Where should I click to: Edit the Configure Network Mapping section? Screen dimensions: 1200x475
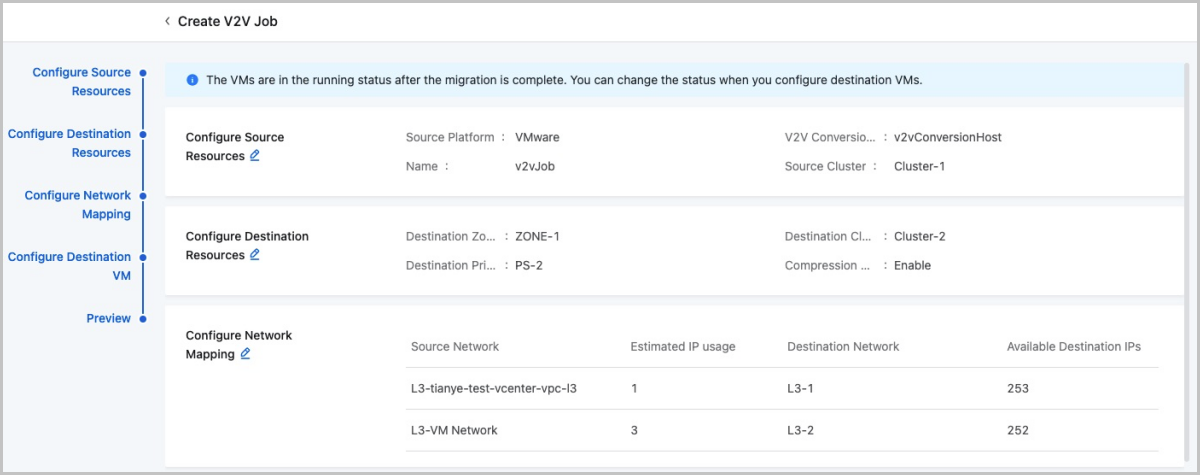245,354
